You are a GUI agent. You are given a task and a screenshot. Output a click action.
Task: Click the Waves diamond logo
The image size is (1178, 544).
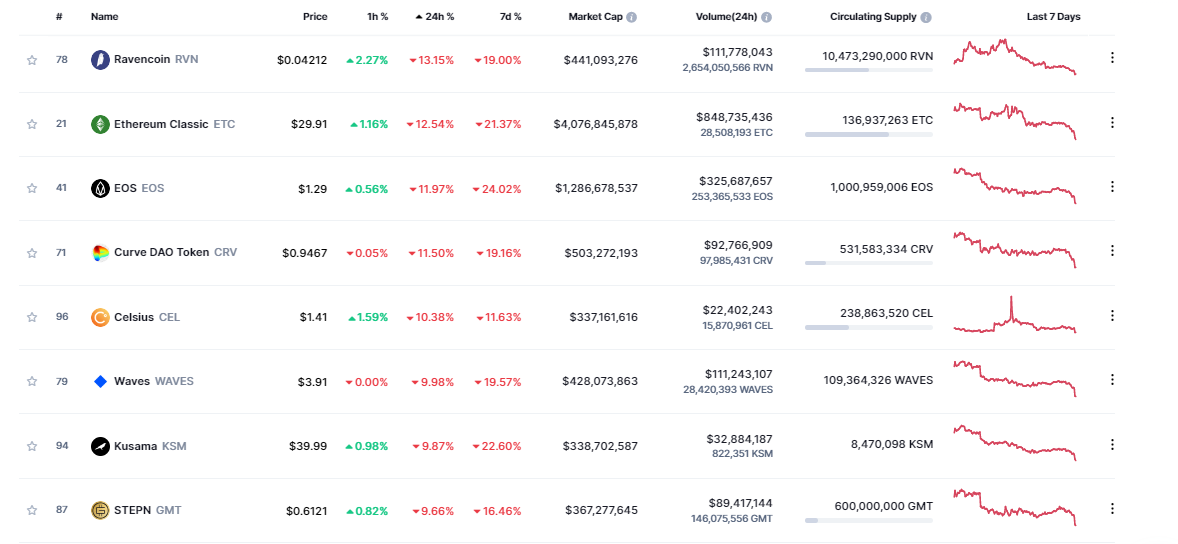(x=100, y=381)
